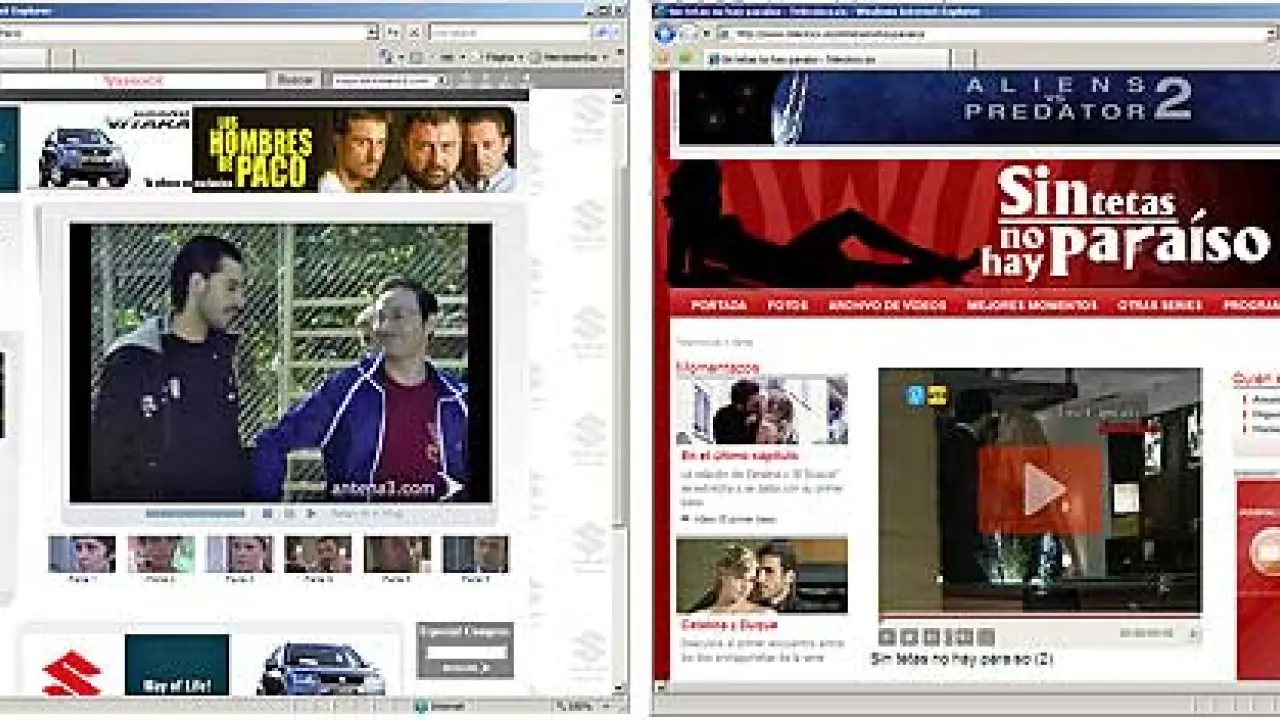Viewport: 1280px width, 720px height.
Task: Click the Antena3 video progress bar
Action: [195, 514]
